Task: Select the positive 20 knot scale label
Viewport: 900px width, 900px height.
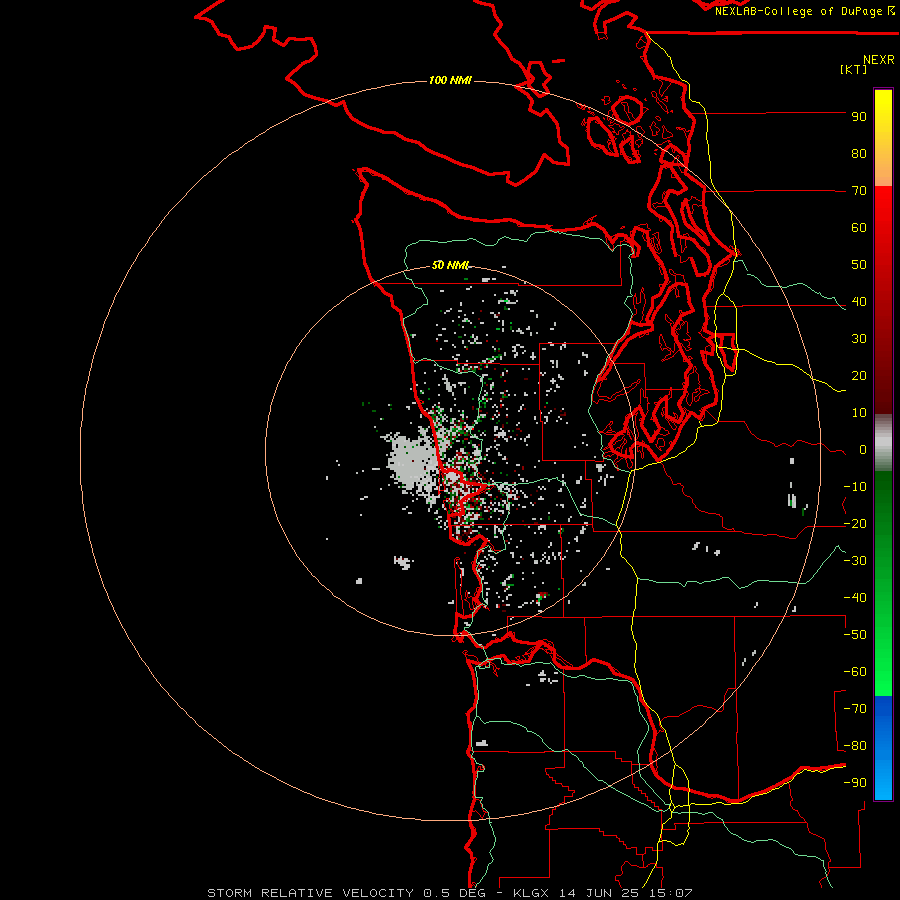Action: click(859, 375)
